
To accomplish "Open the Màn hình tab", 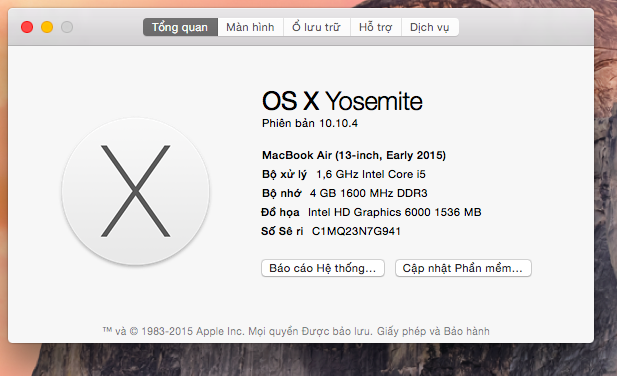I will (x=250, y=27).
